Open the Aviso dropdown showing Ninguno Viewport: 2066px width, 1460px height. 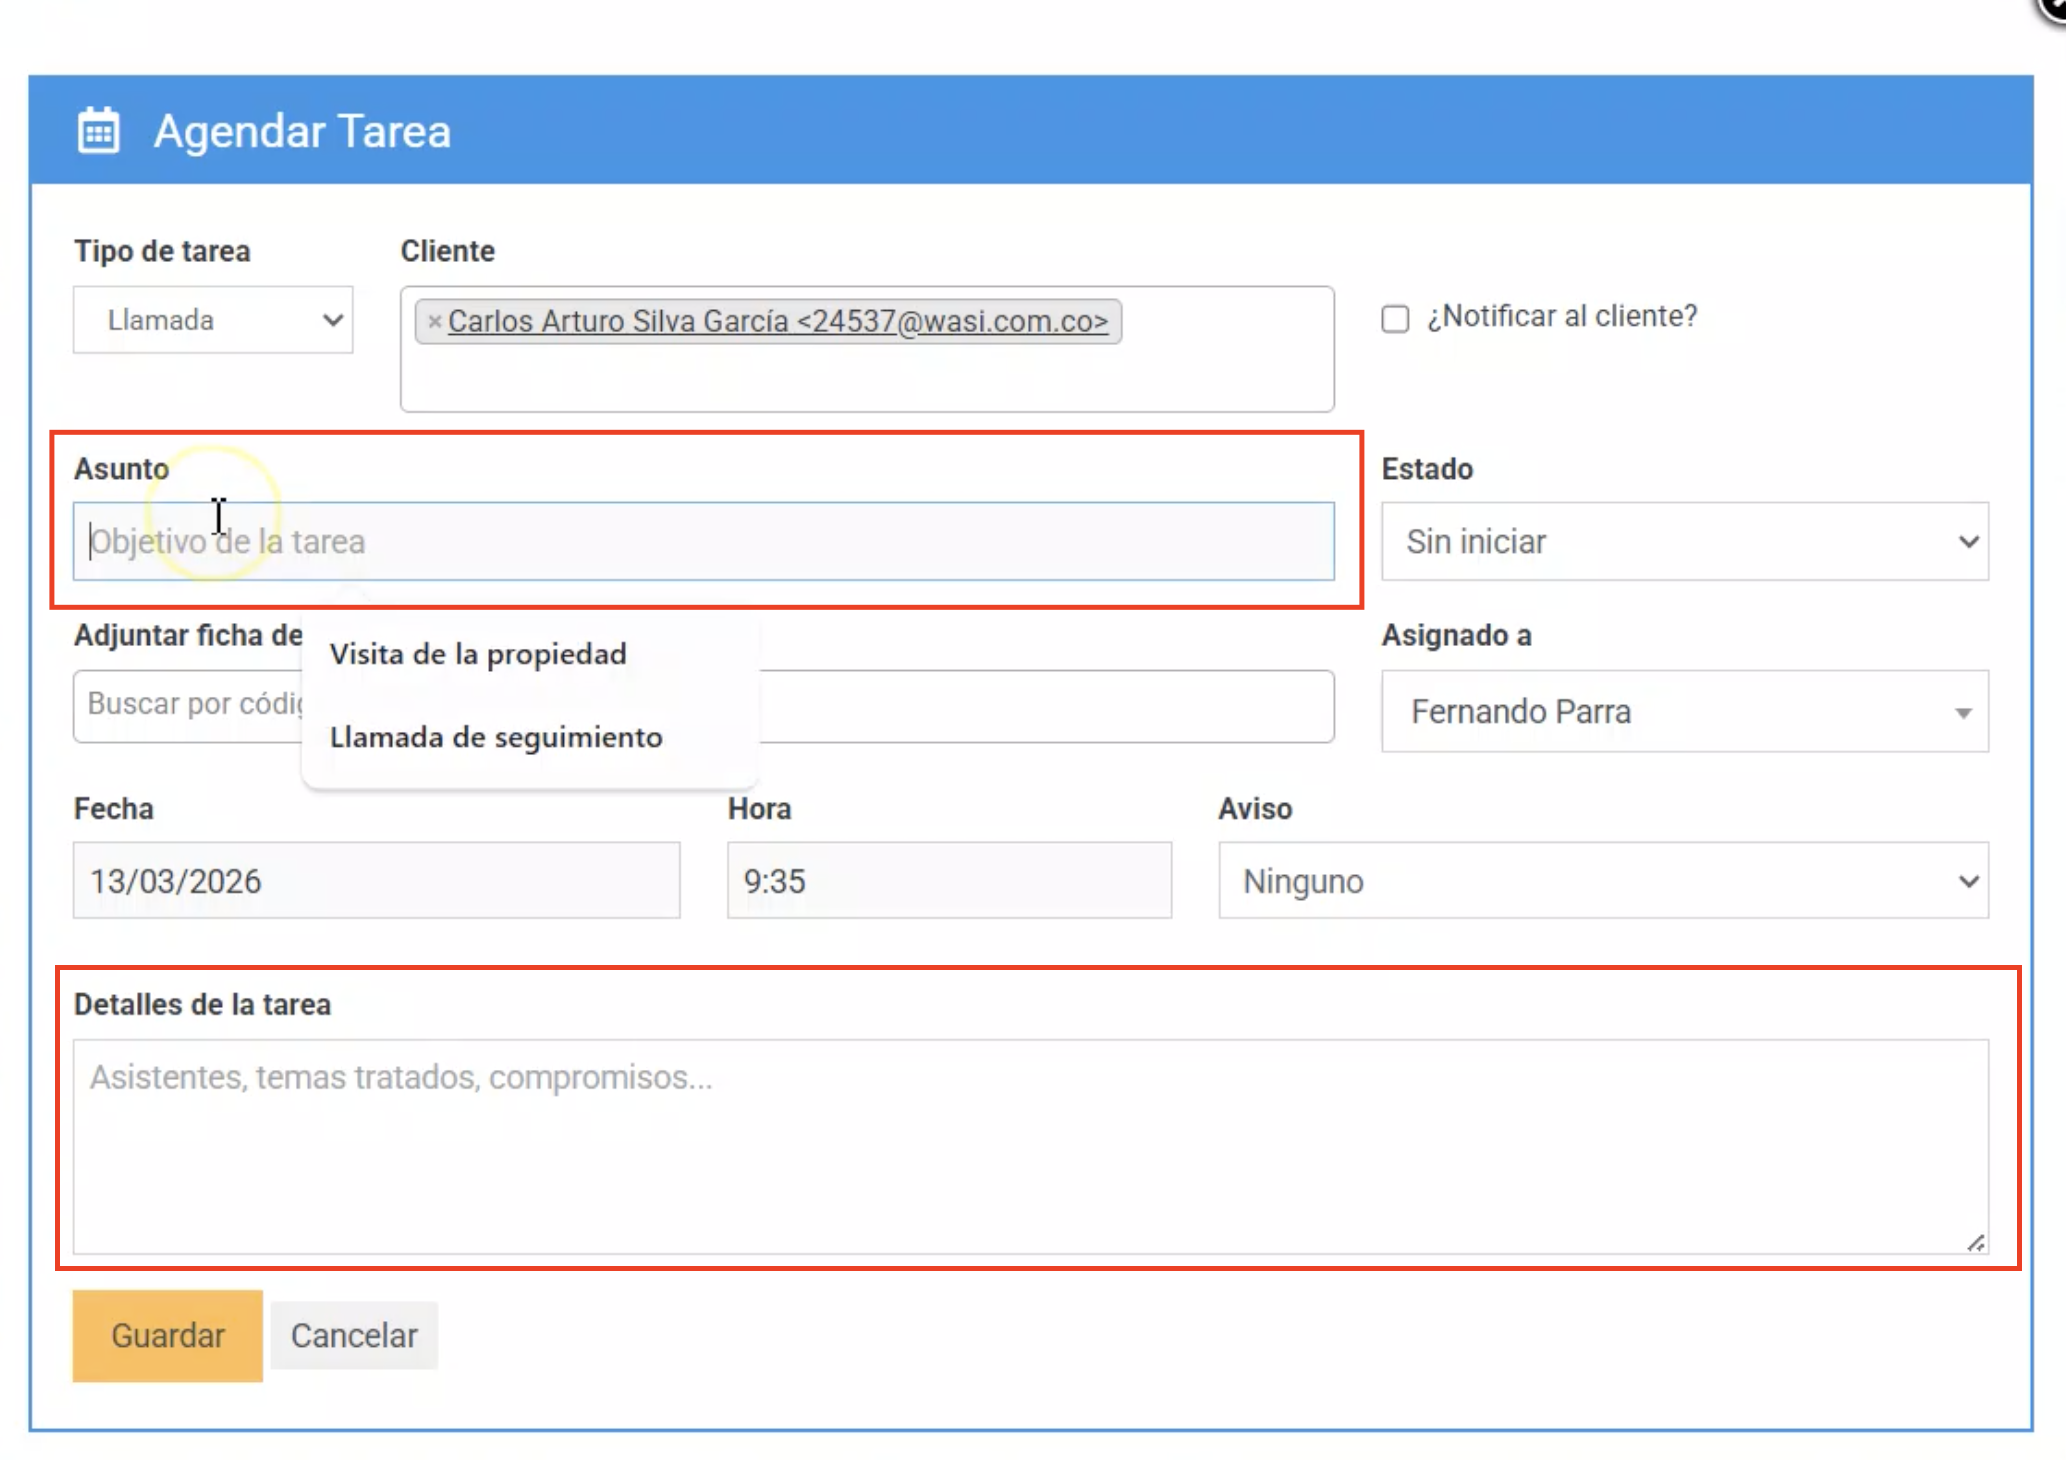[x=1603, y=881]
